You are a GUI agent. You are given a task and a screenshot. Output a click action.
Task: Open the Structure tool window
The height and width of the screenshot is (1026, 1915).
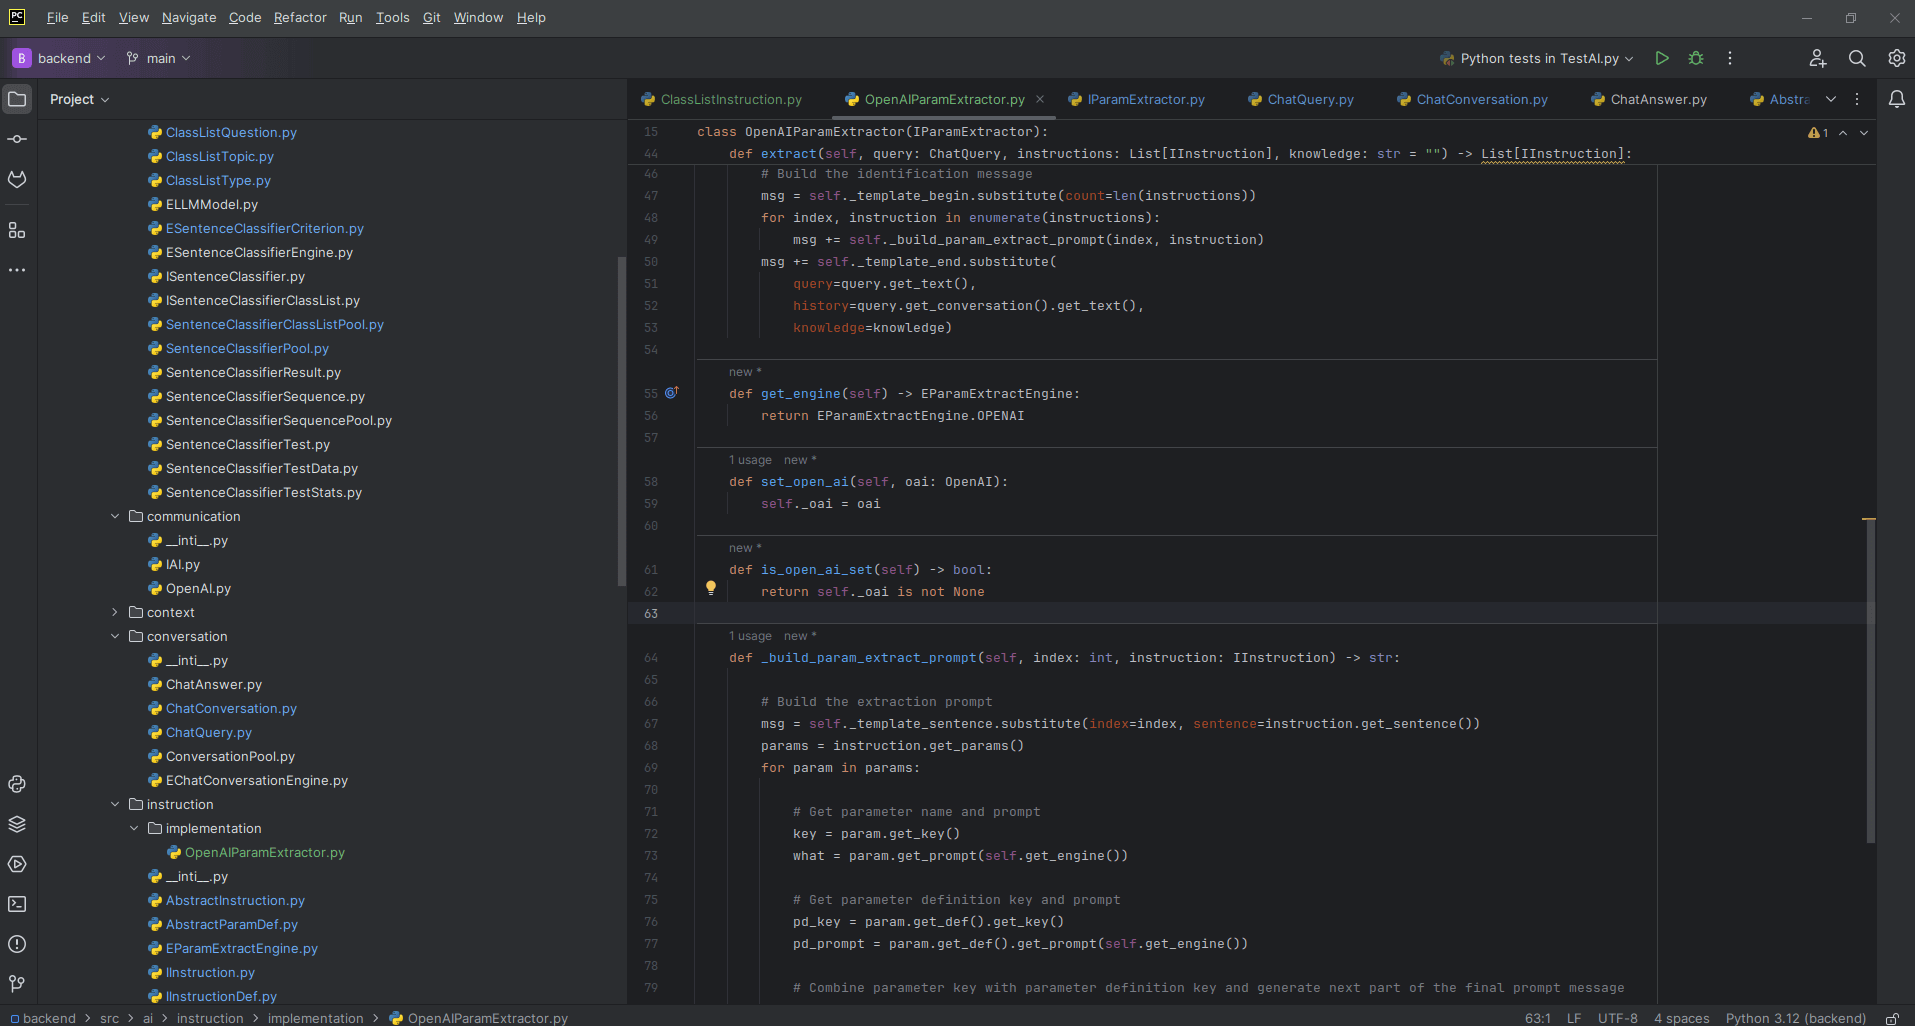click(17, 230)
